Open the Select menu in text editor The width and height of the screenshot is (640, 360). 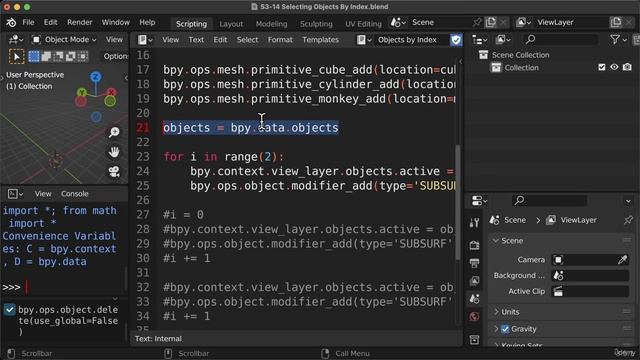pos(247,40)
